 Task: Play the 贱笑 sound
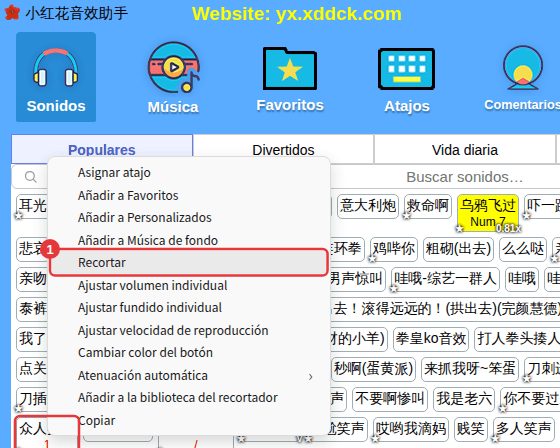point(471,429)
